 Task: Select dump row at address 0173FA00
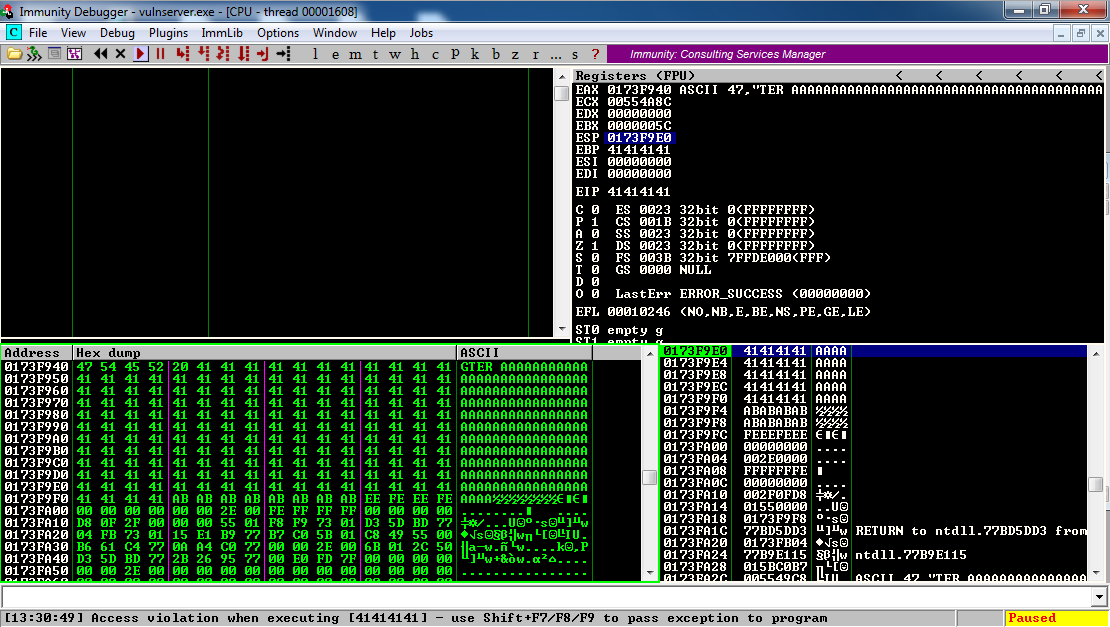(297, 510)
